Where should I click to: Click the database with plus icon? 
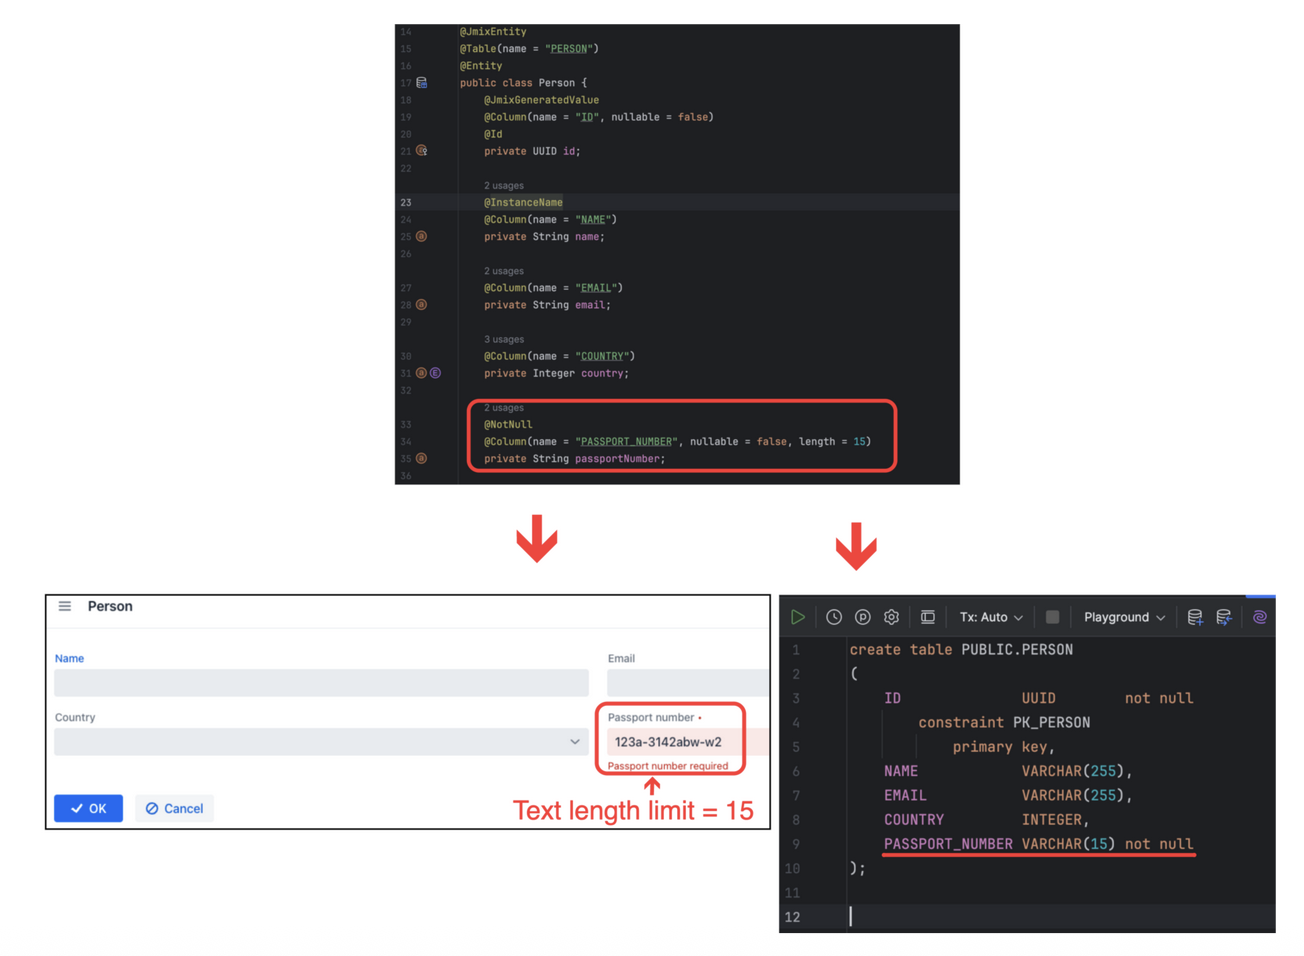click(x=1195, y=617)
